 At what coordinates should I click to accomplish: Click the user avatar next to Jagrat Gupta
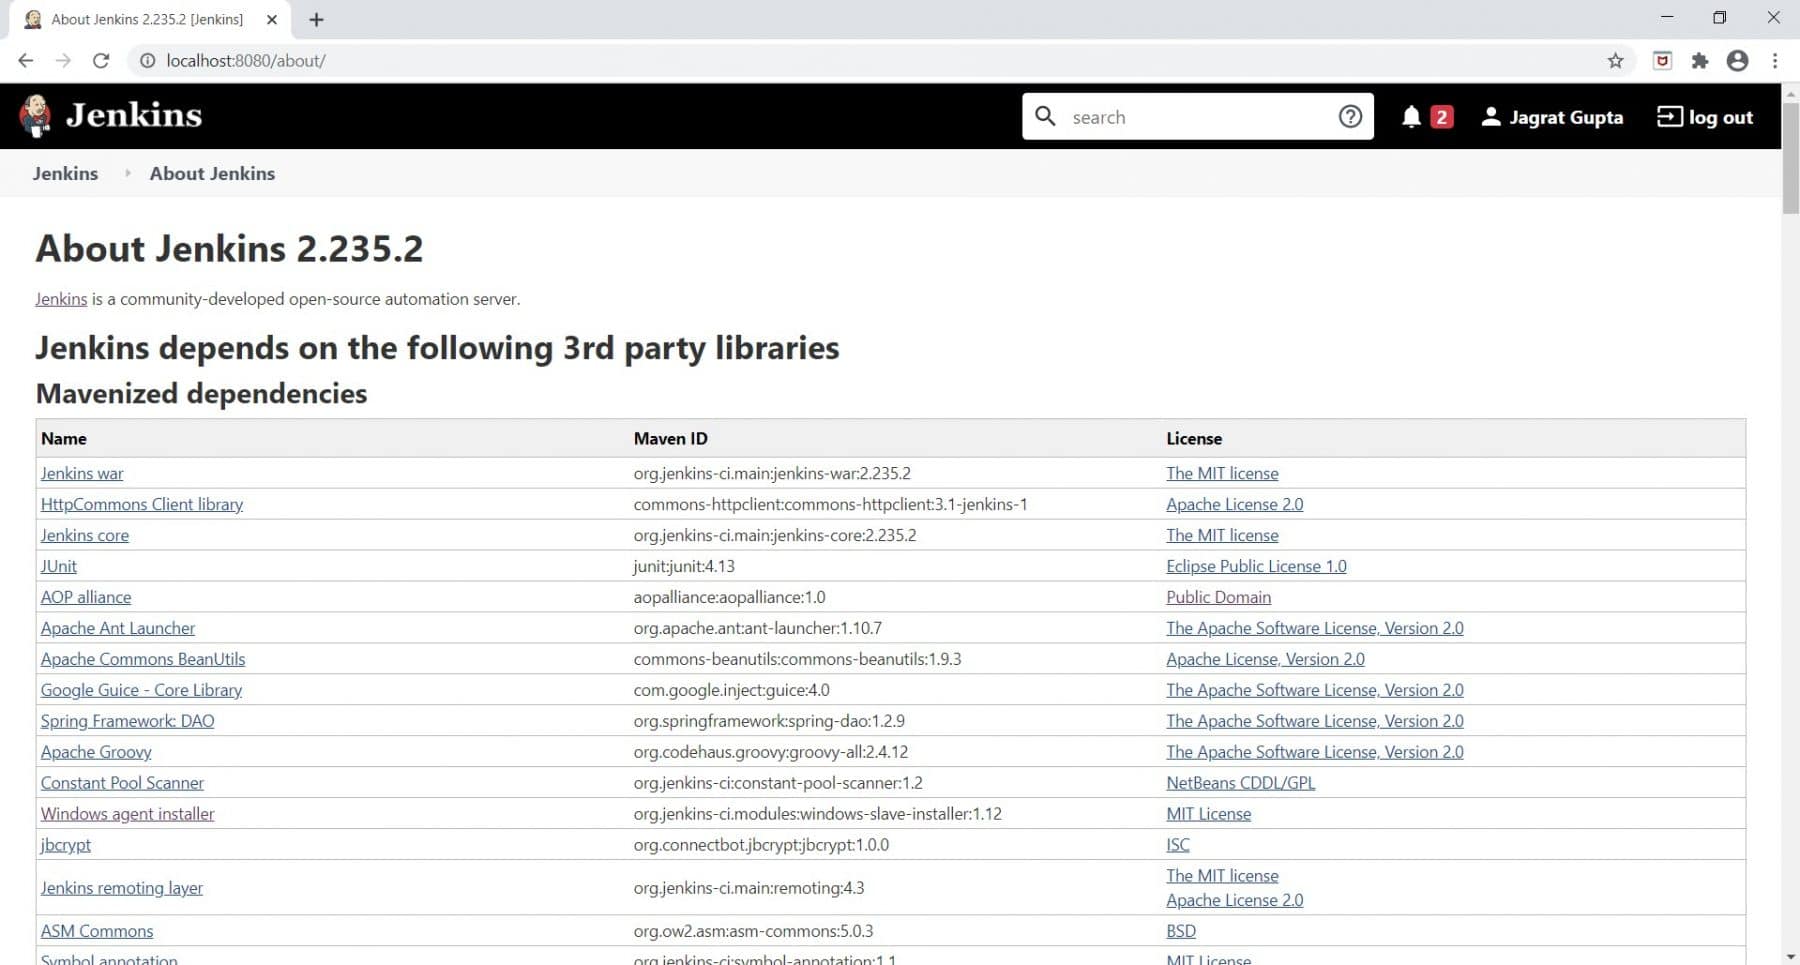tap(1490, 116)
